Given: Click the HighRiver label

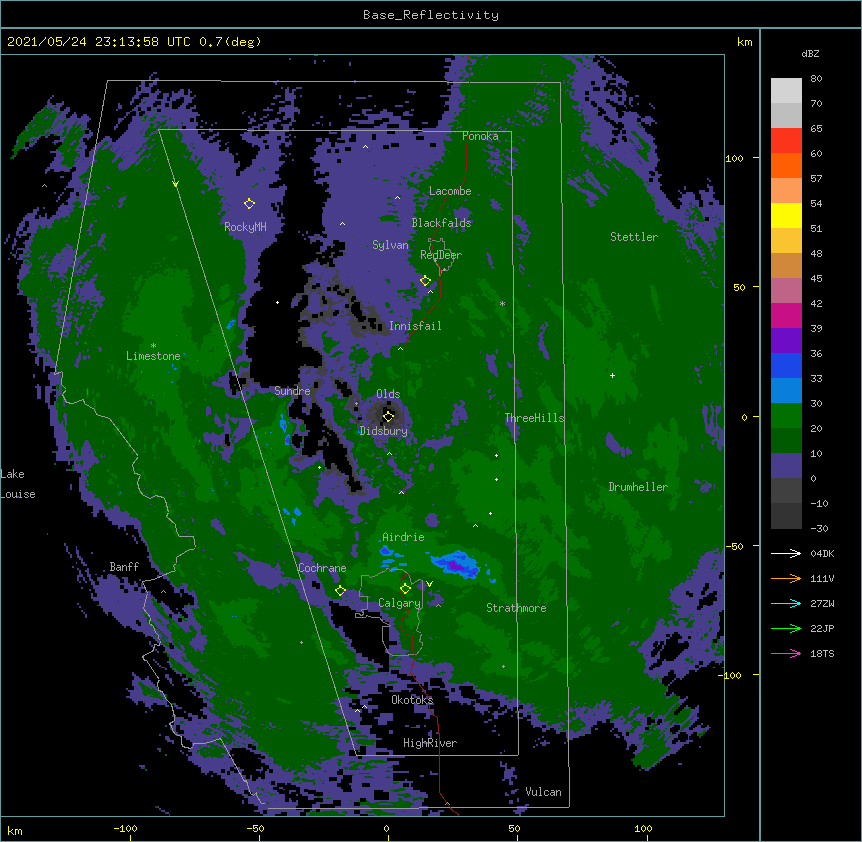Looking at the screenshot, I should coord(430,743).
